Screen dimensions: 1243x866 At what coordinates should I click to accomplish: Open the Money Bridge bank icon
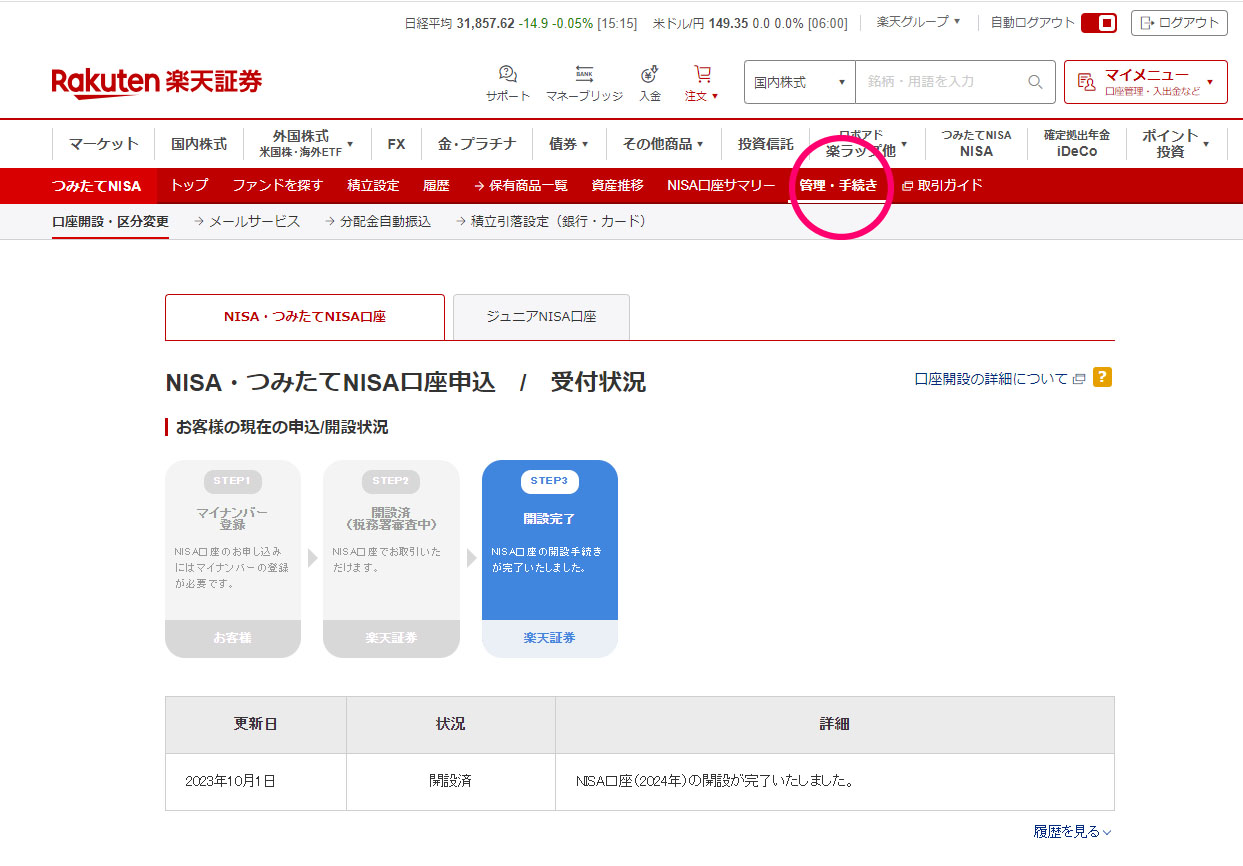(584, 75)
